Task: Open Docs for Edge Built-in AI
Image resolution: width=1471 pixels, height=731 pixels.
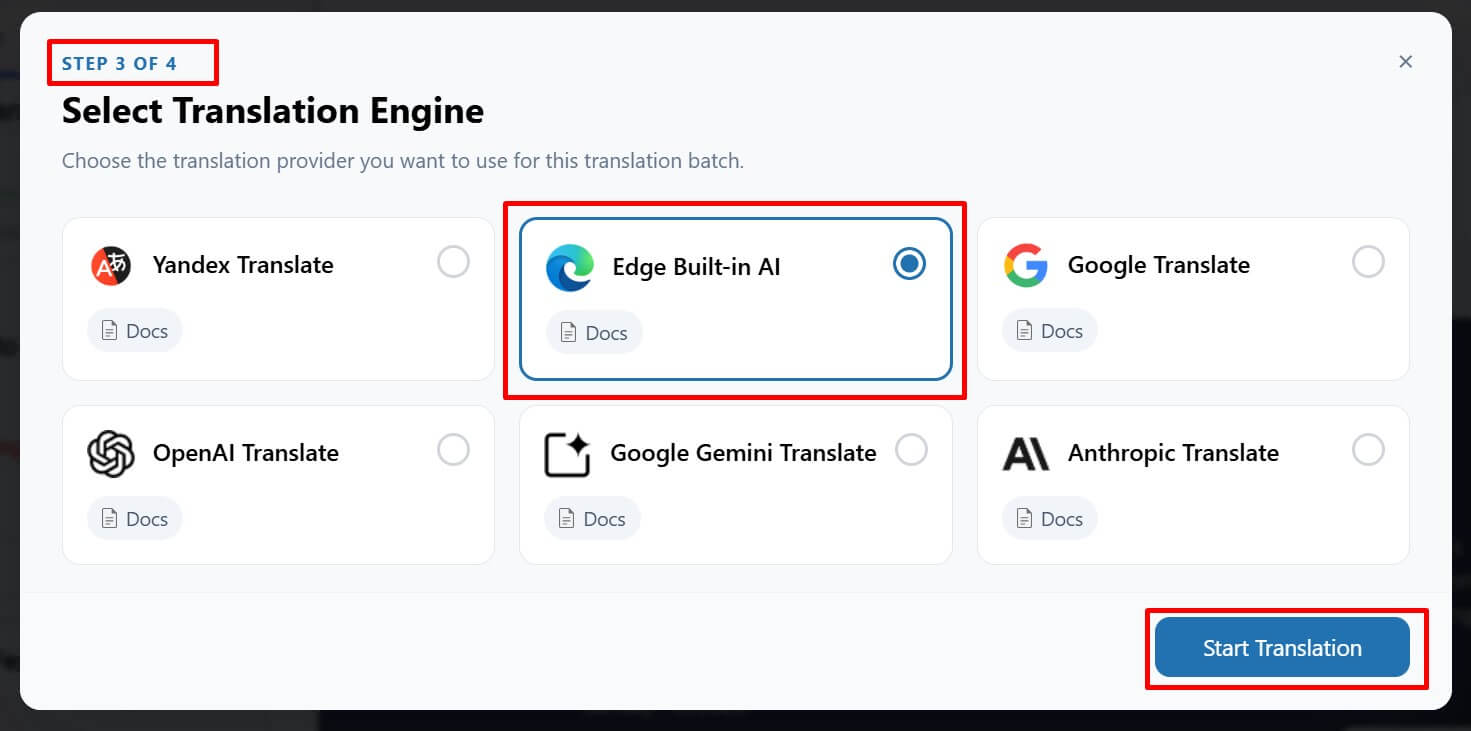Action: click(594, 333)
